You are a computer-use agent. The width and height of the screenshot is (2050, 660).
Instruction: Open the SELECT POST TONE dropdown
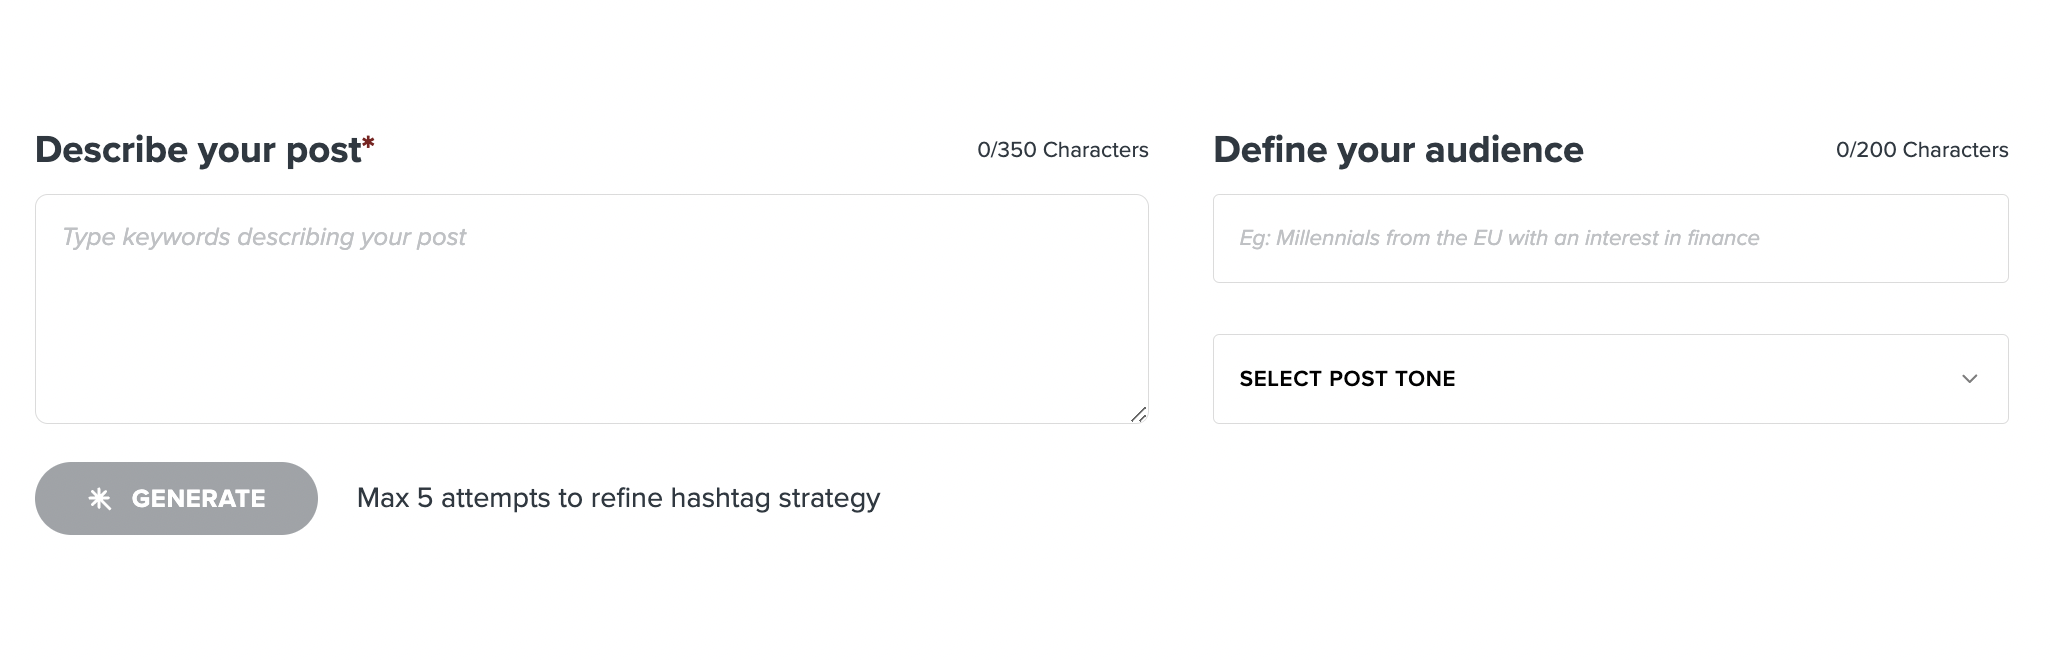pyautogui.click(x=1610, y=379)
